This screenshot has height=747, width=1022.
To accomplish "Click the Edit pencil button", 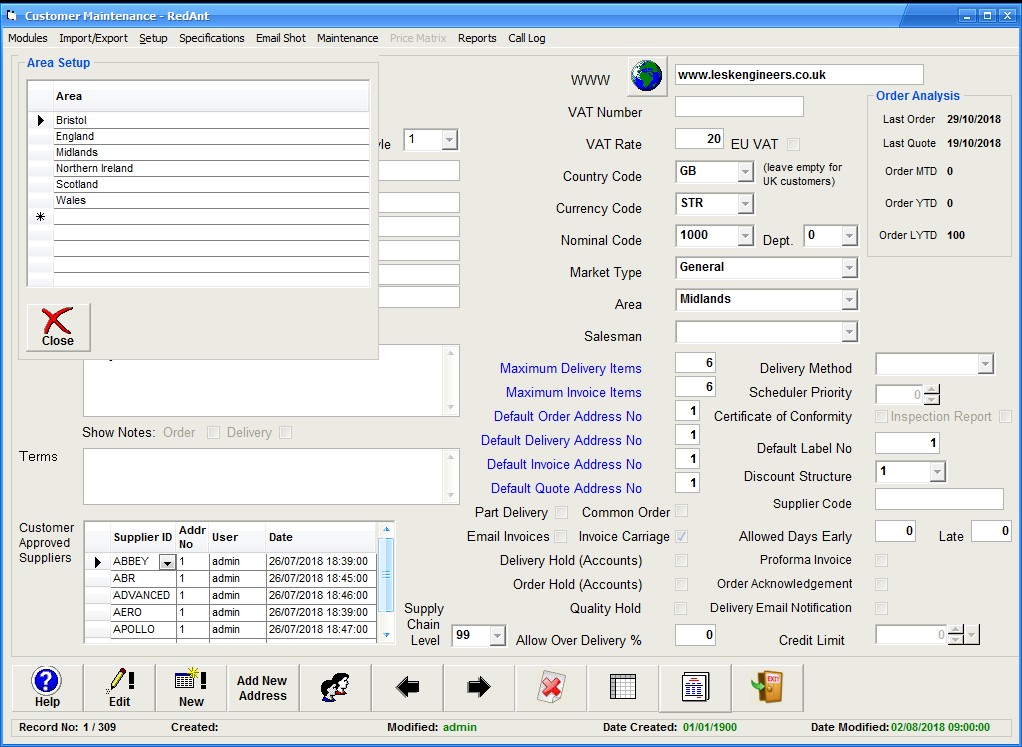I will [119, 688].
